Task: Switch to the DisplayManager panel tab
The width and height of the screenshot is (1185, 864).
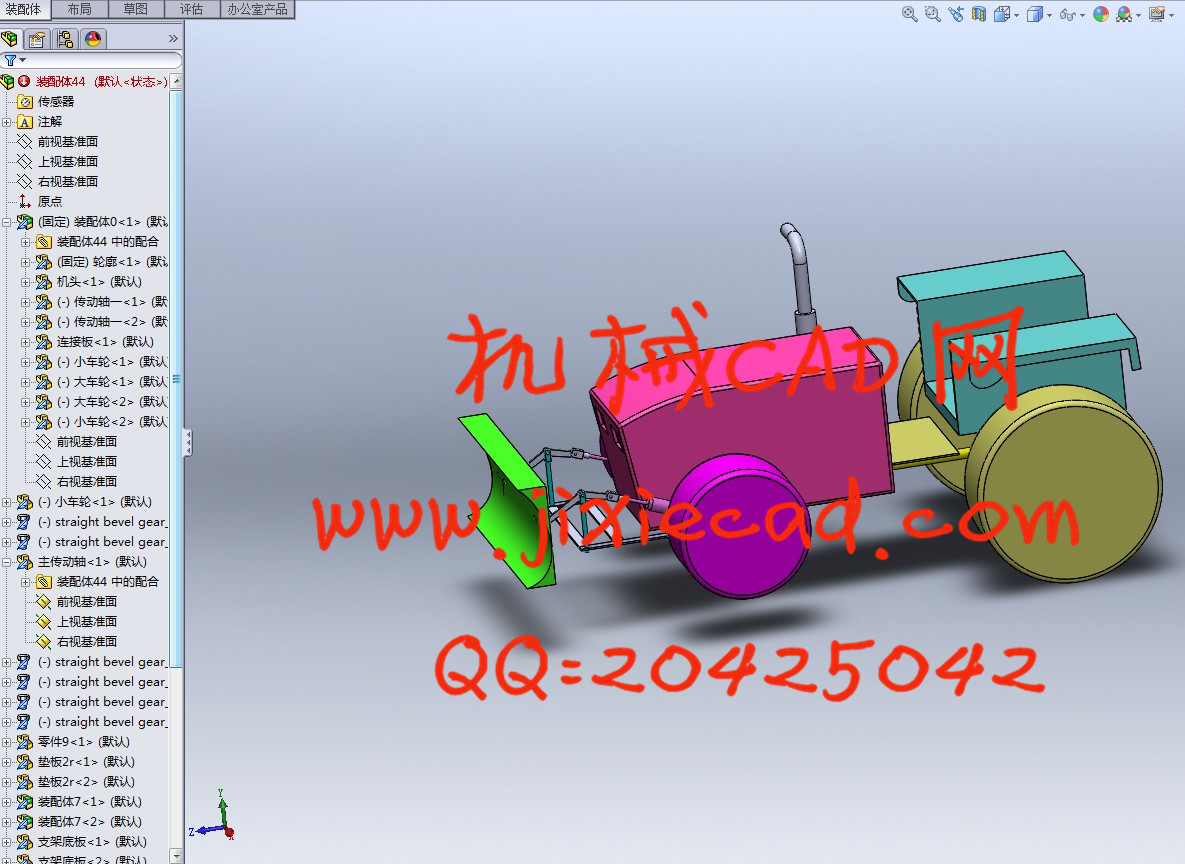Action: pos(93,39)
